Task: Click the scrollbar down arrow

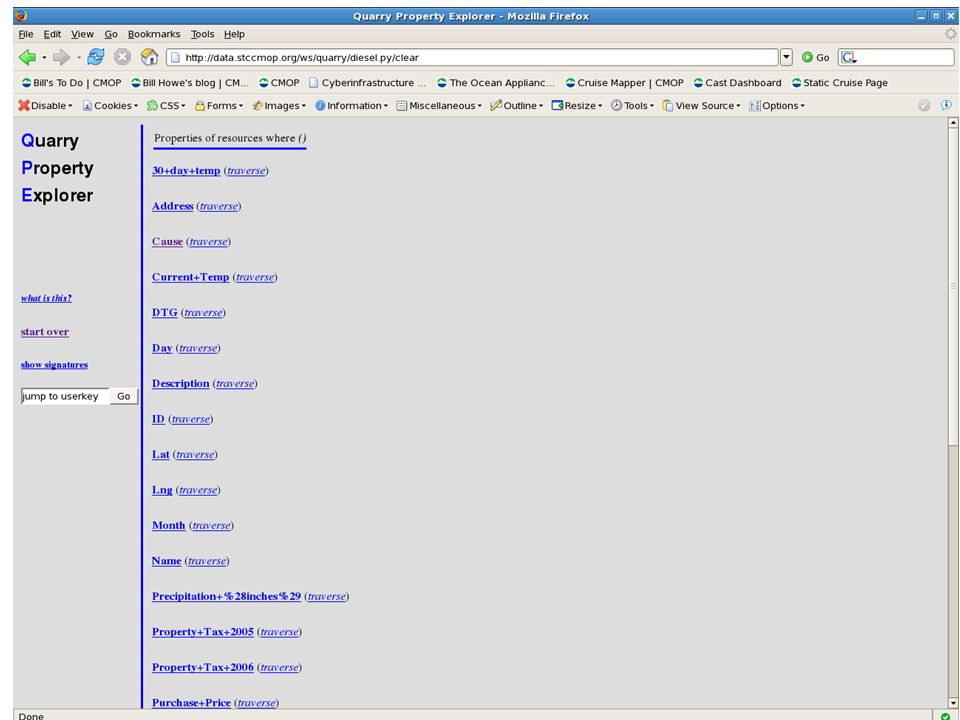Action: click(953, 703)
